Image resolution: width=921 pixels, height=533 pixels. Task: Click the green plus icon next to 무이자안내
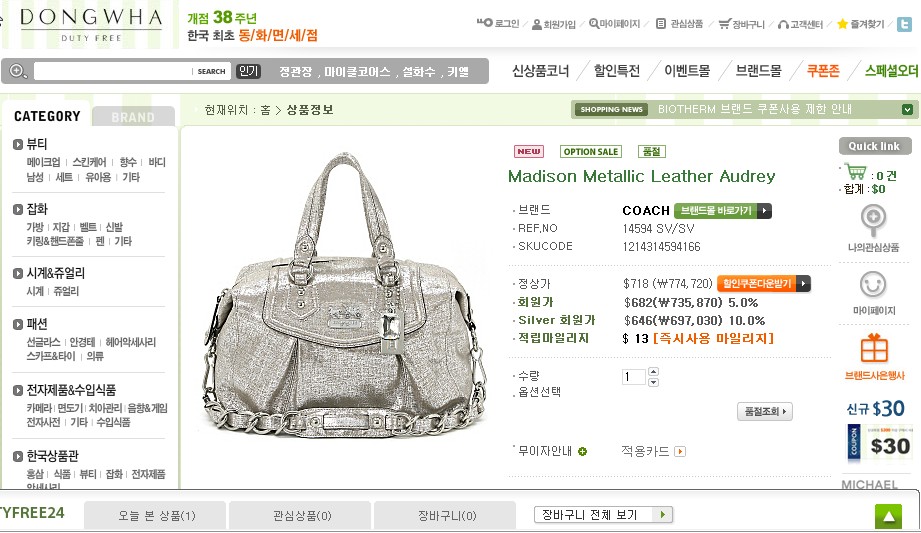582,451
